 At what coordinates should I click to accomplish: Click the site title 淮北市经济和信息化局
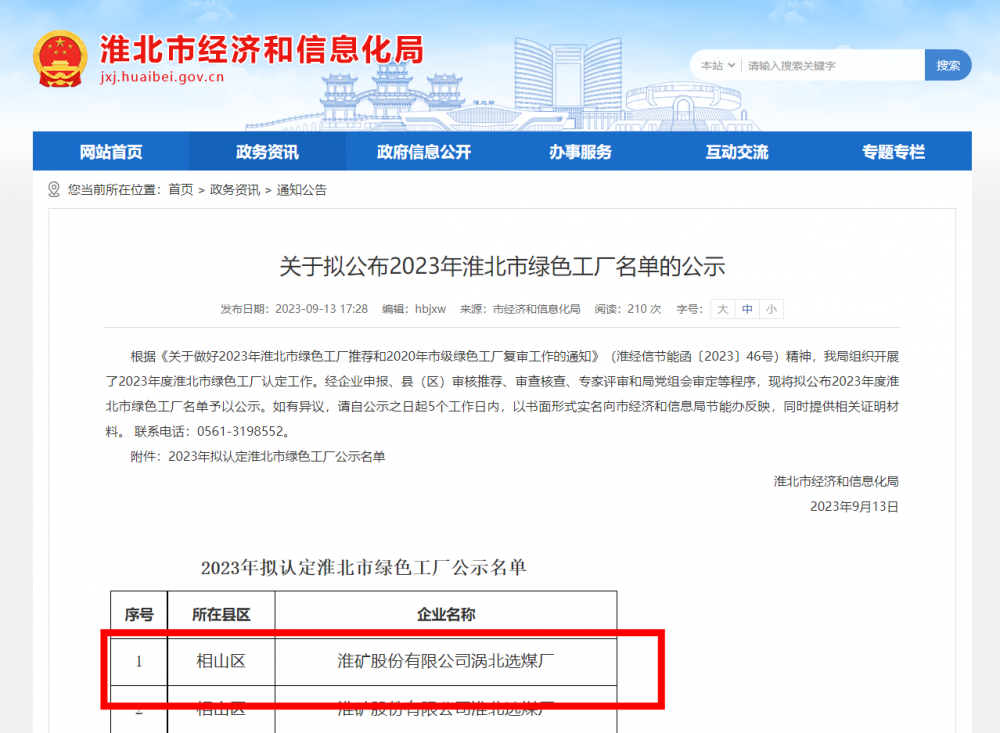point(261,49)
